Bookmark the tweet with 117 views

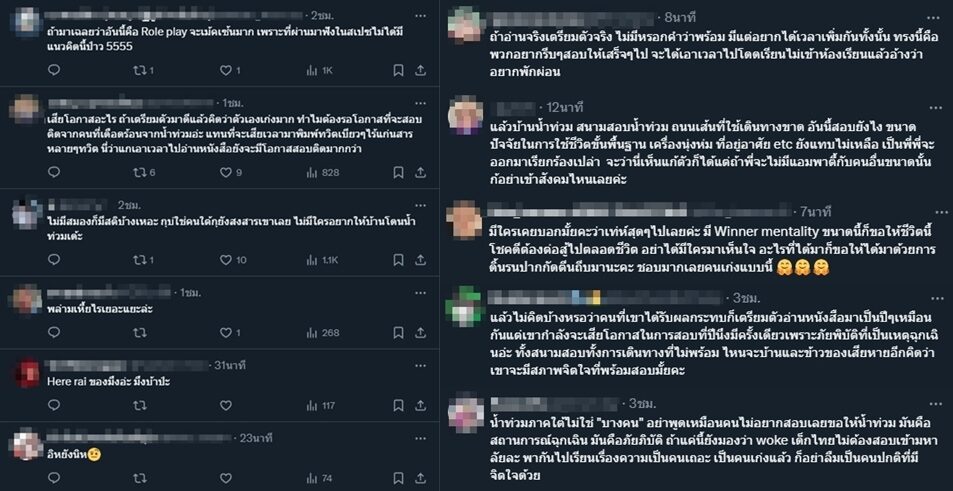tap(398, 405)
